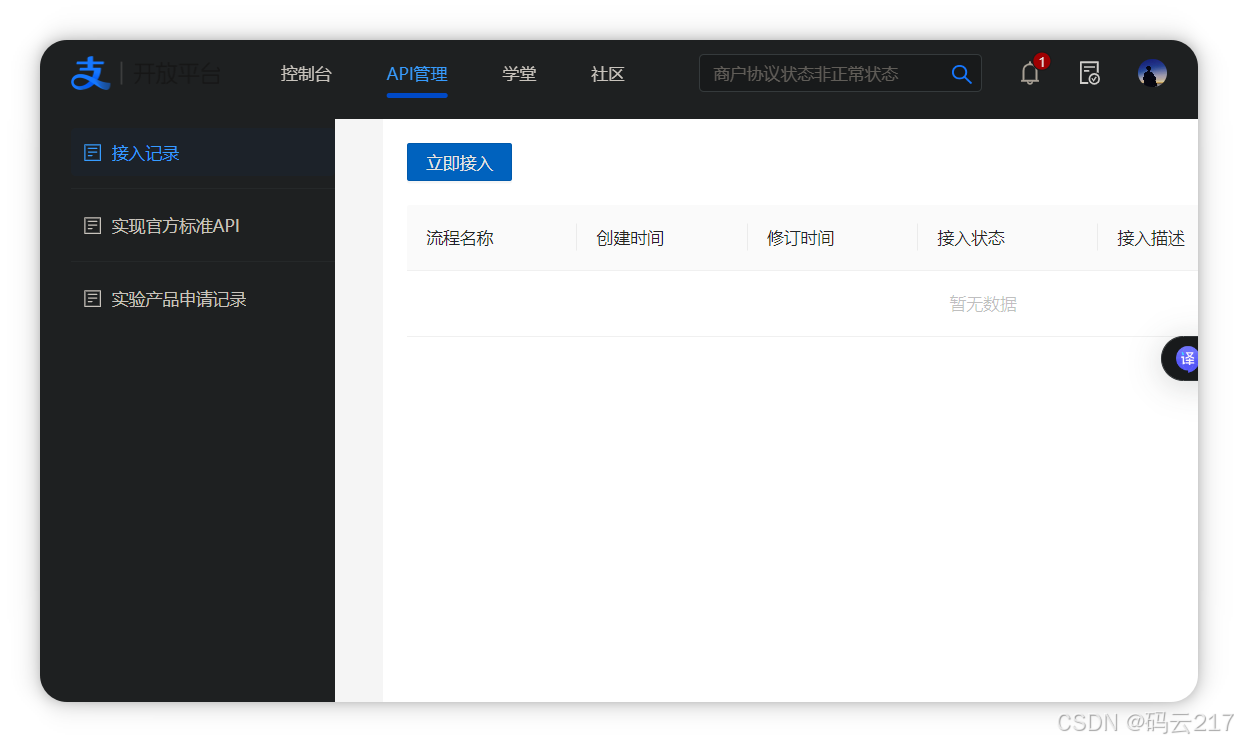1238x742 pixels.
Task: Click the 开放平台 title text
Action: pos(177,74)
